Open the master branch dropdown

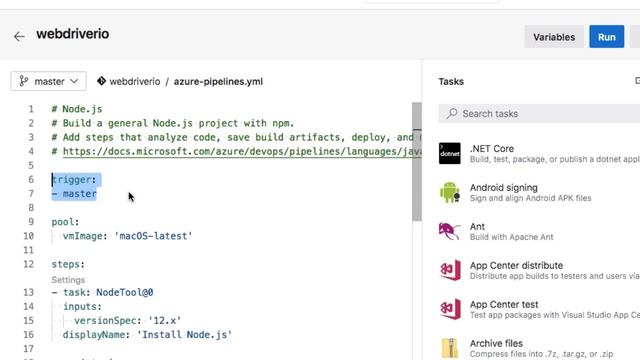coord(49,81)
